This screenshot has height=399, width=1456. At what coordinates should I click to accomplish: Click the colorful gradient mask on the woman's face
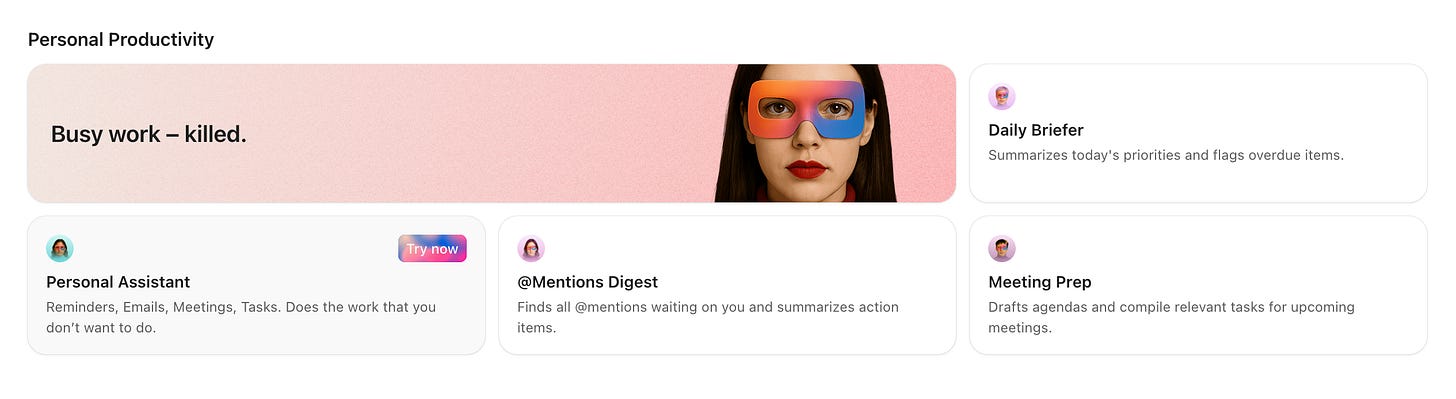tap(806, 109)
